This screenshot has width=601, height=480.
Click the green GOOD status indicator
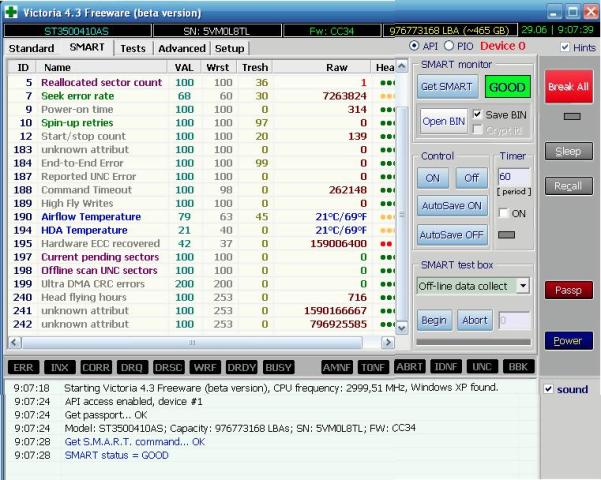pos(506,87)
